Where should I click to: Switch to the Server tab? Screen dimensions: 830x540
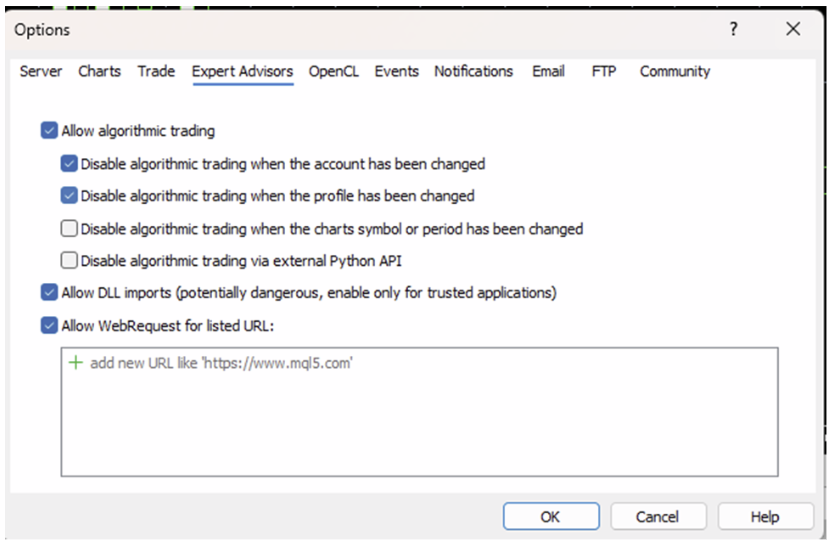click(x=41, y=71)
